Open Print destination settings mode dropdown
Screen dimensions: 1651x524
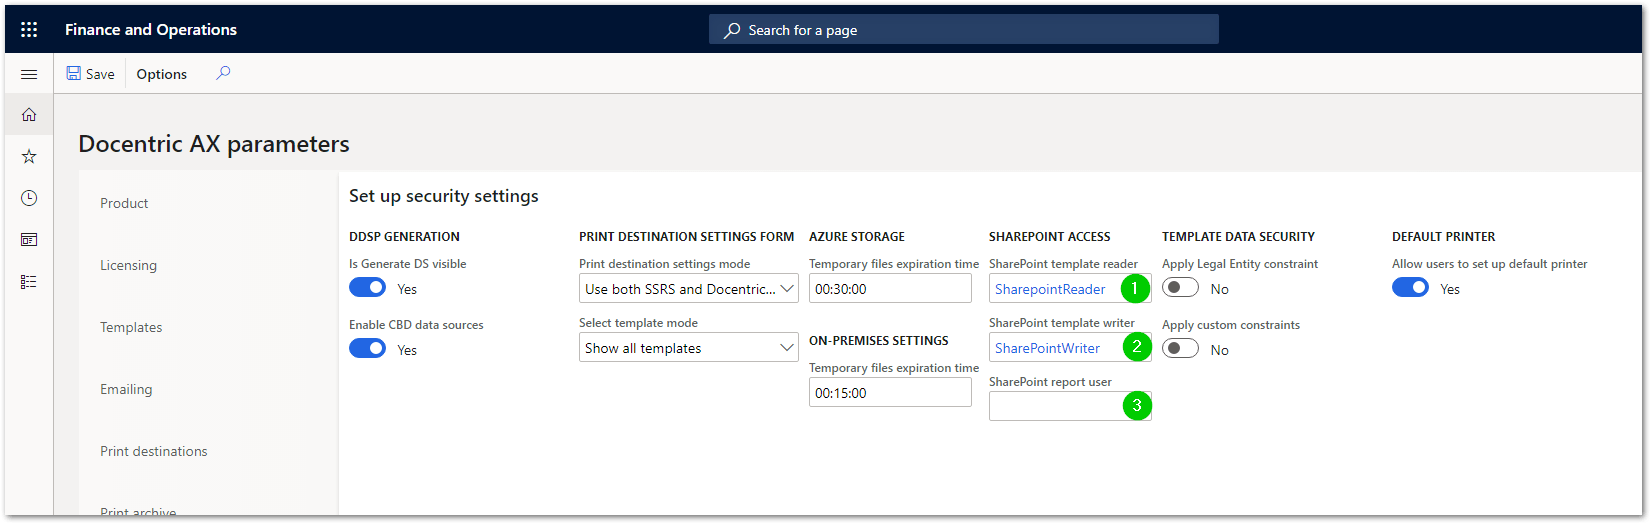(x=689, y=289)
